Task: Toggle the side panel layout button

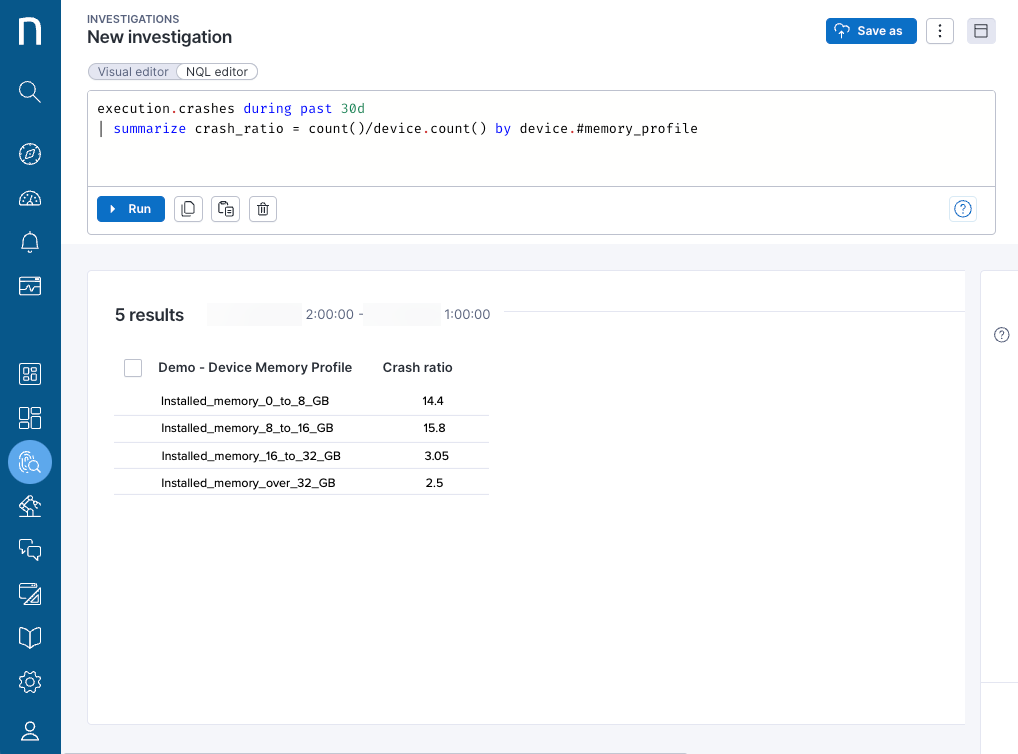Action: [981, 31]
